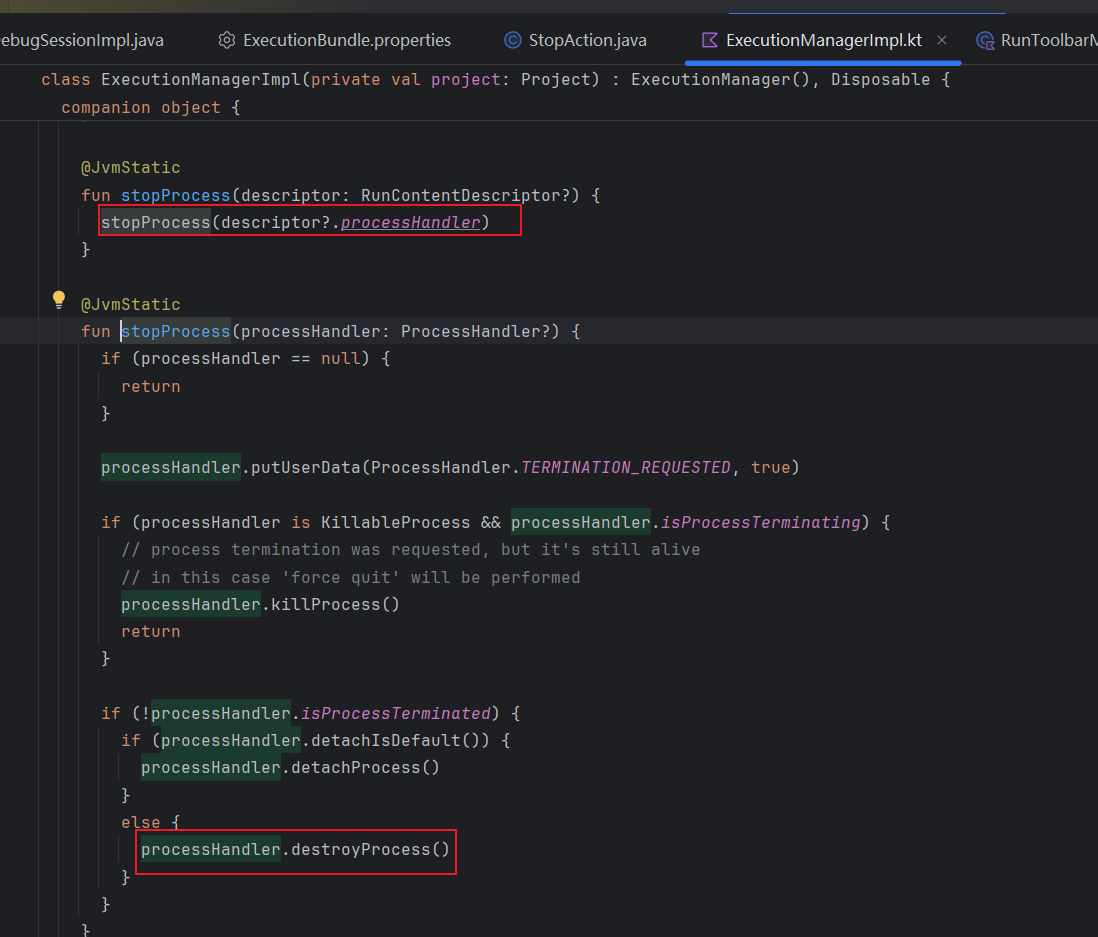
Task: Click the icon of the RunToolbar tab
Action: [985, 41]
